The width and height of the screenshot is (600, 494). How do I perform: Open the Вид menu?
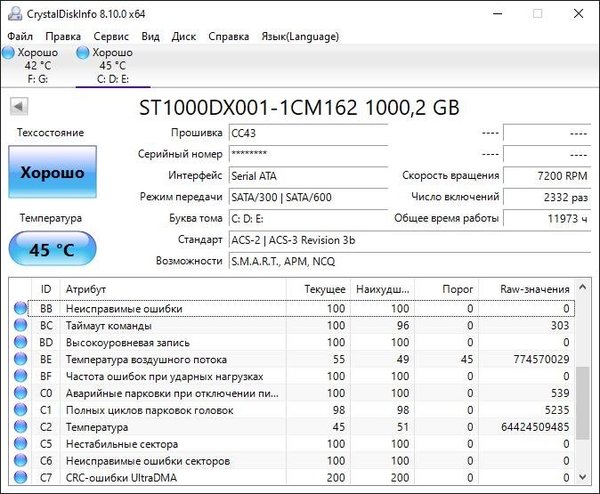tap(150, 36)
